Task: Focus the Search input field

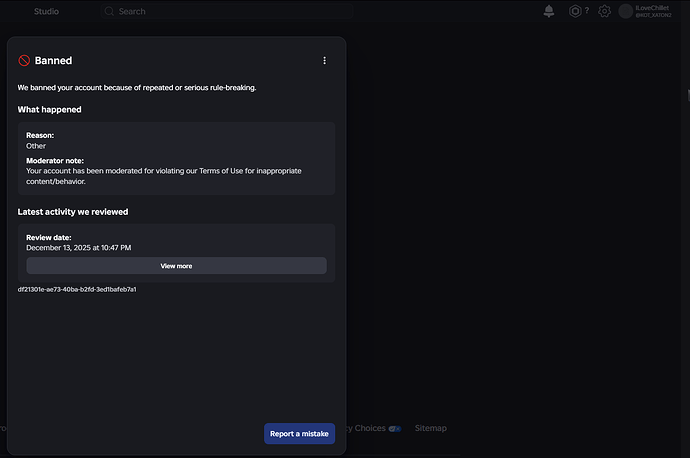Action: click(227, 11)
